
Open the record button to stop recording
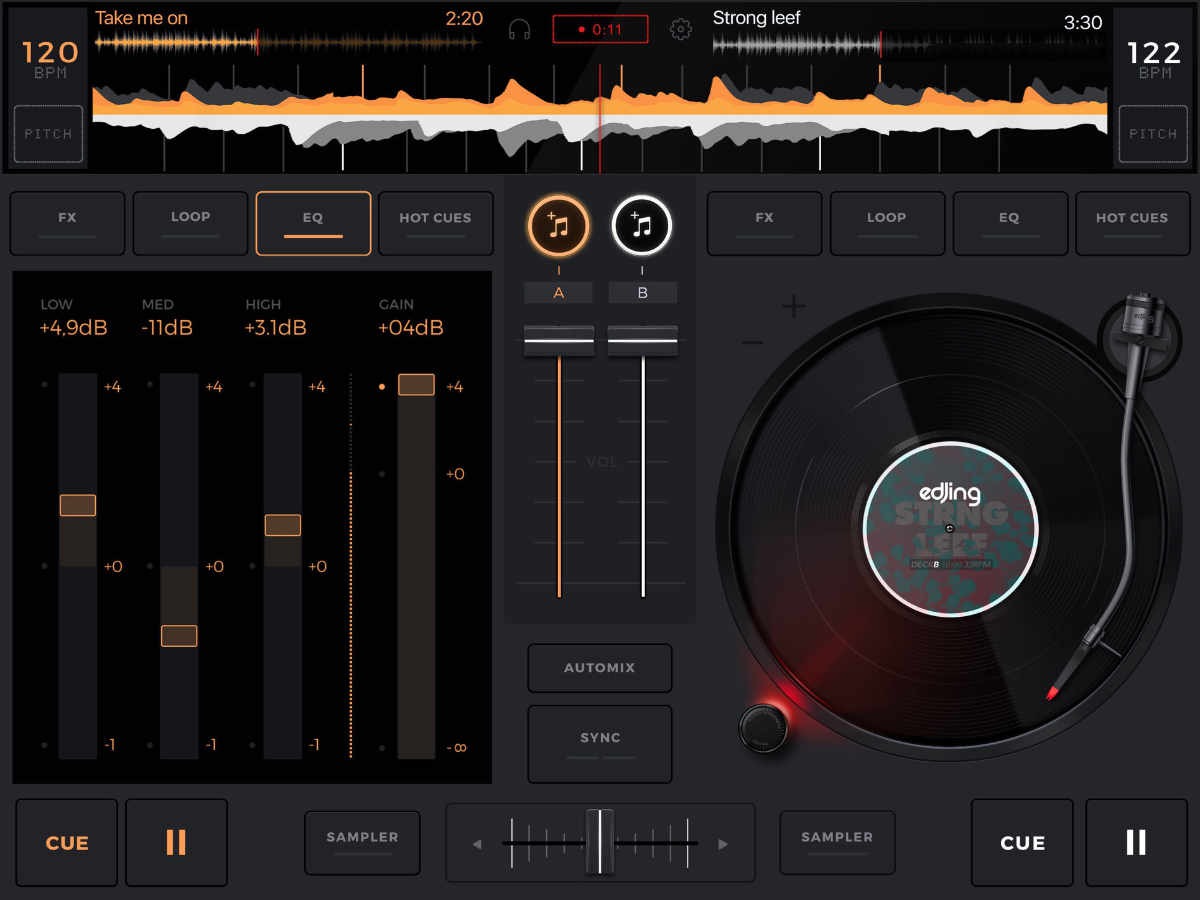(600, 28)
